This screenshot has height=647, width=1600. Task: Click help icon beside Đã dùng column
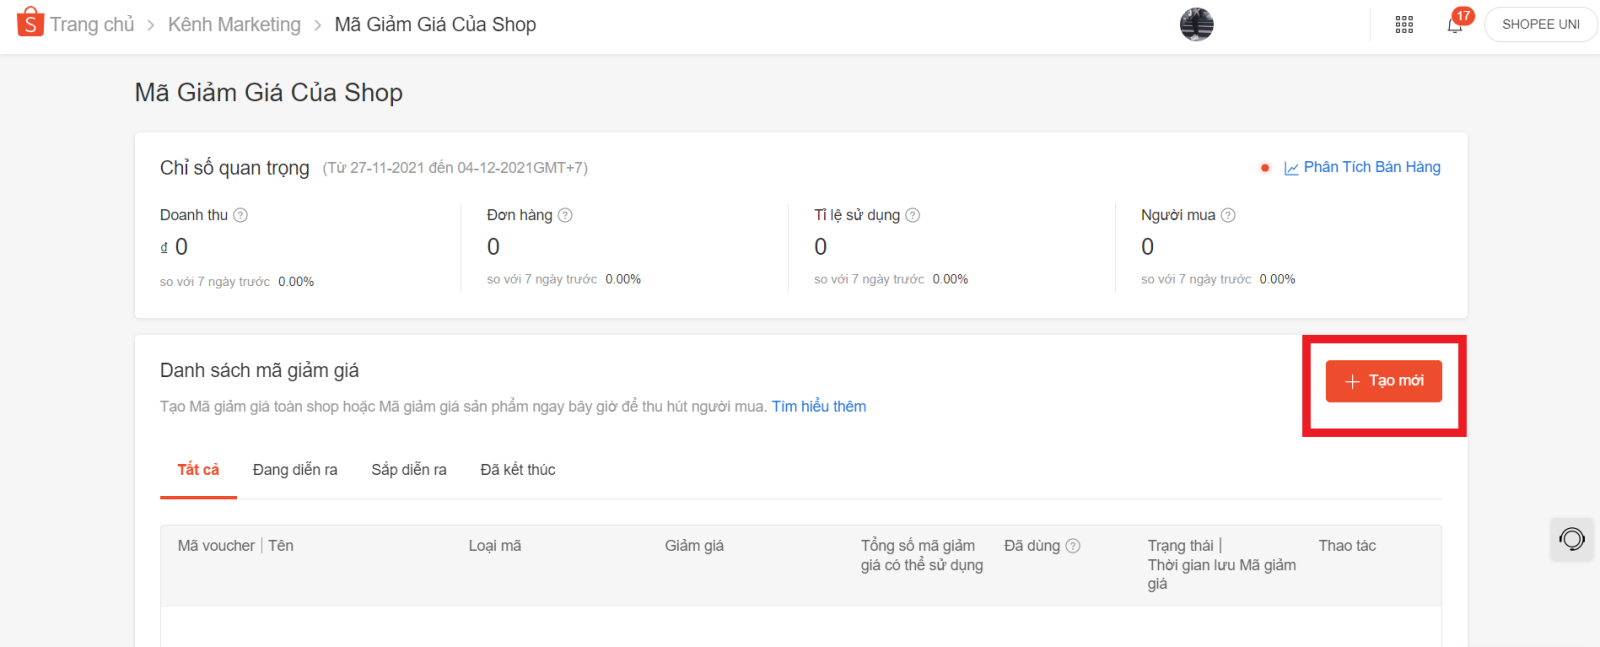[1073, 546]
